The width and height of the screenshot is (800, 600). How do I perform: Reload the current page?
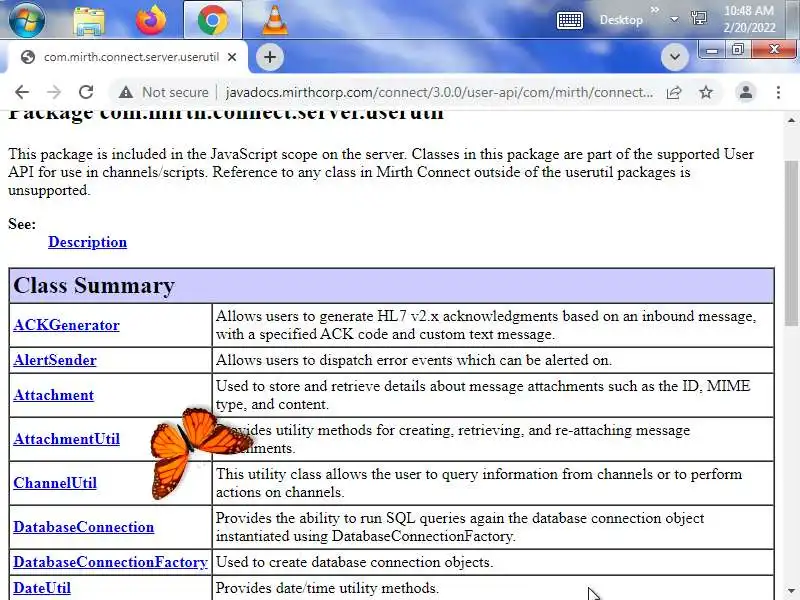(86, 92)
